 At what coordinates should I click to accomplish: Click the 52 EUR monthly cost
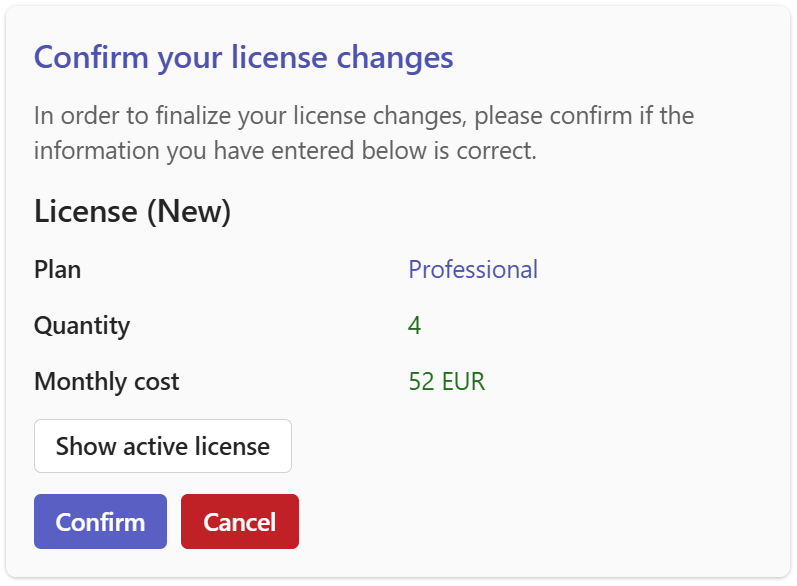coord(447,382)
